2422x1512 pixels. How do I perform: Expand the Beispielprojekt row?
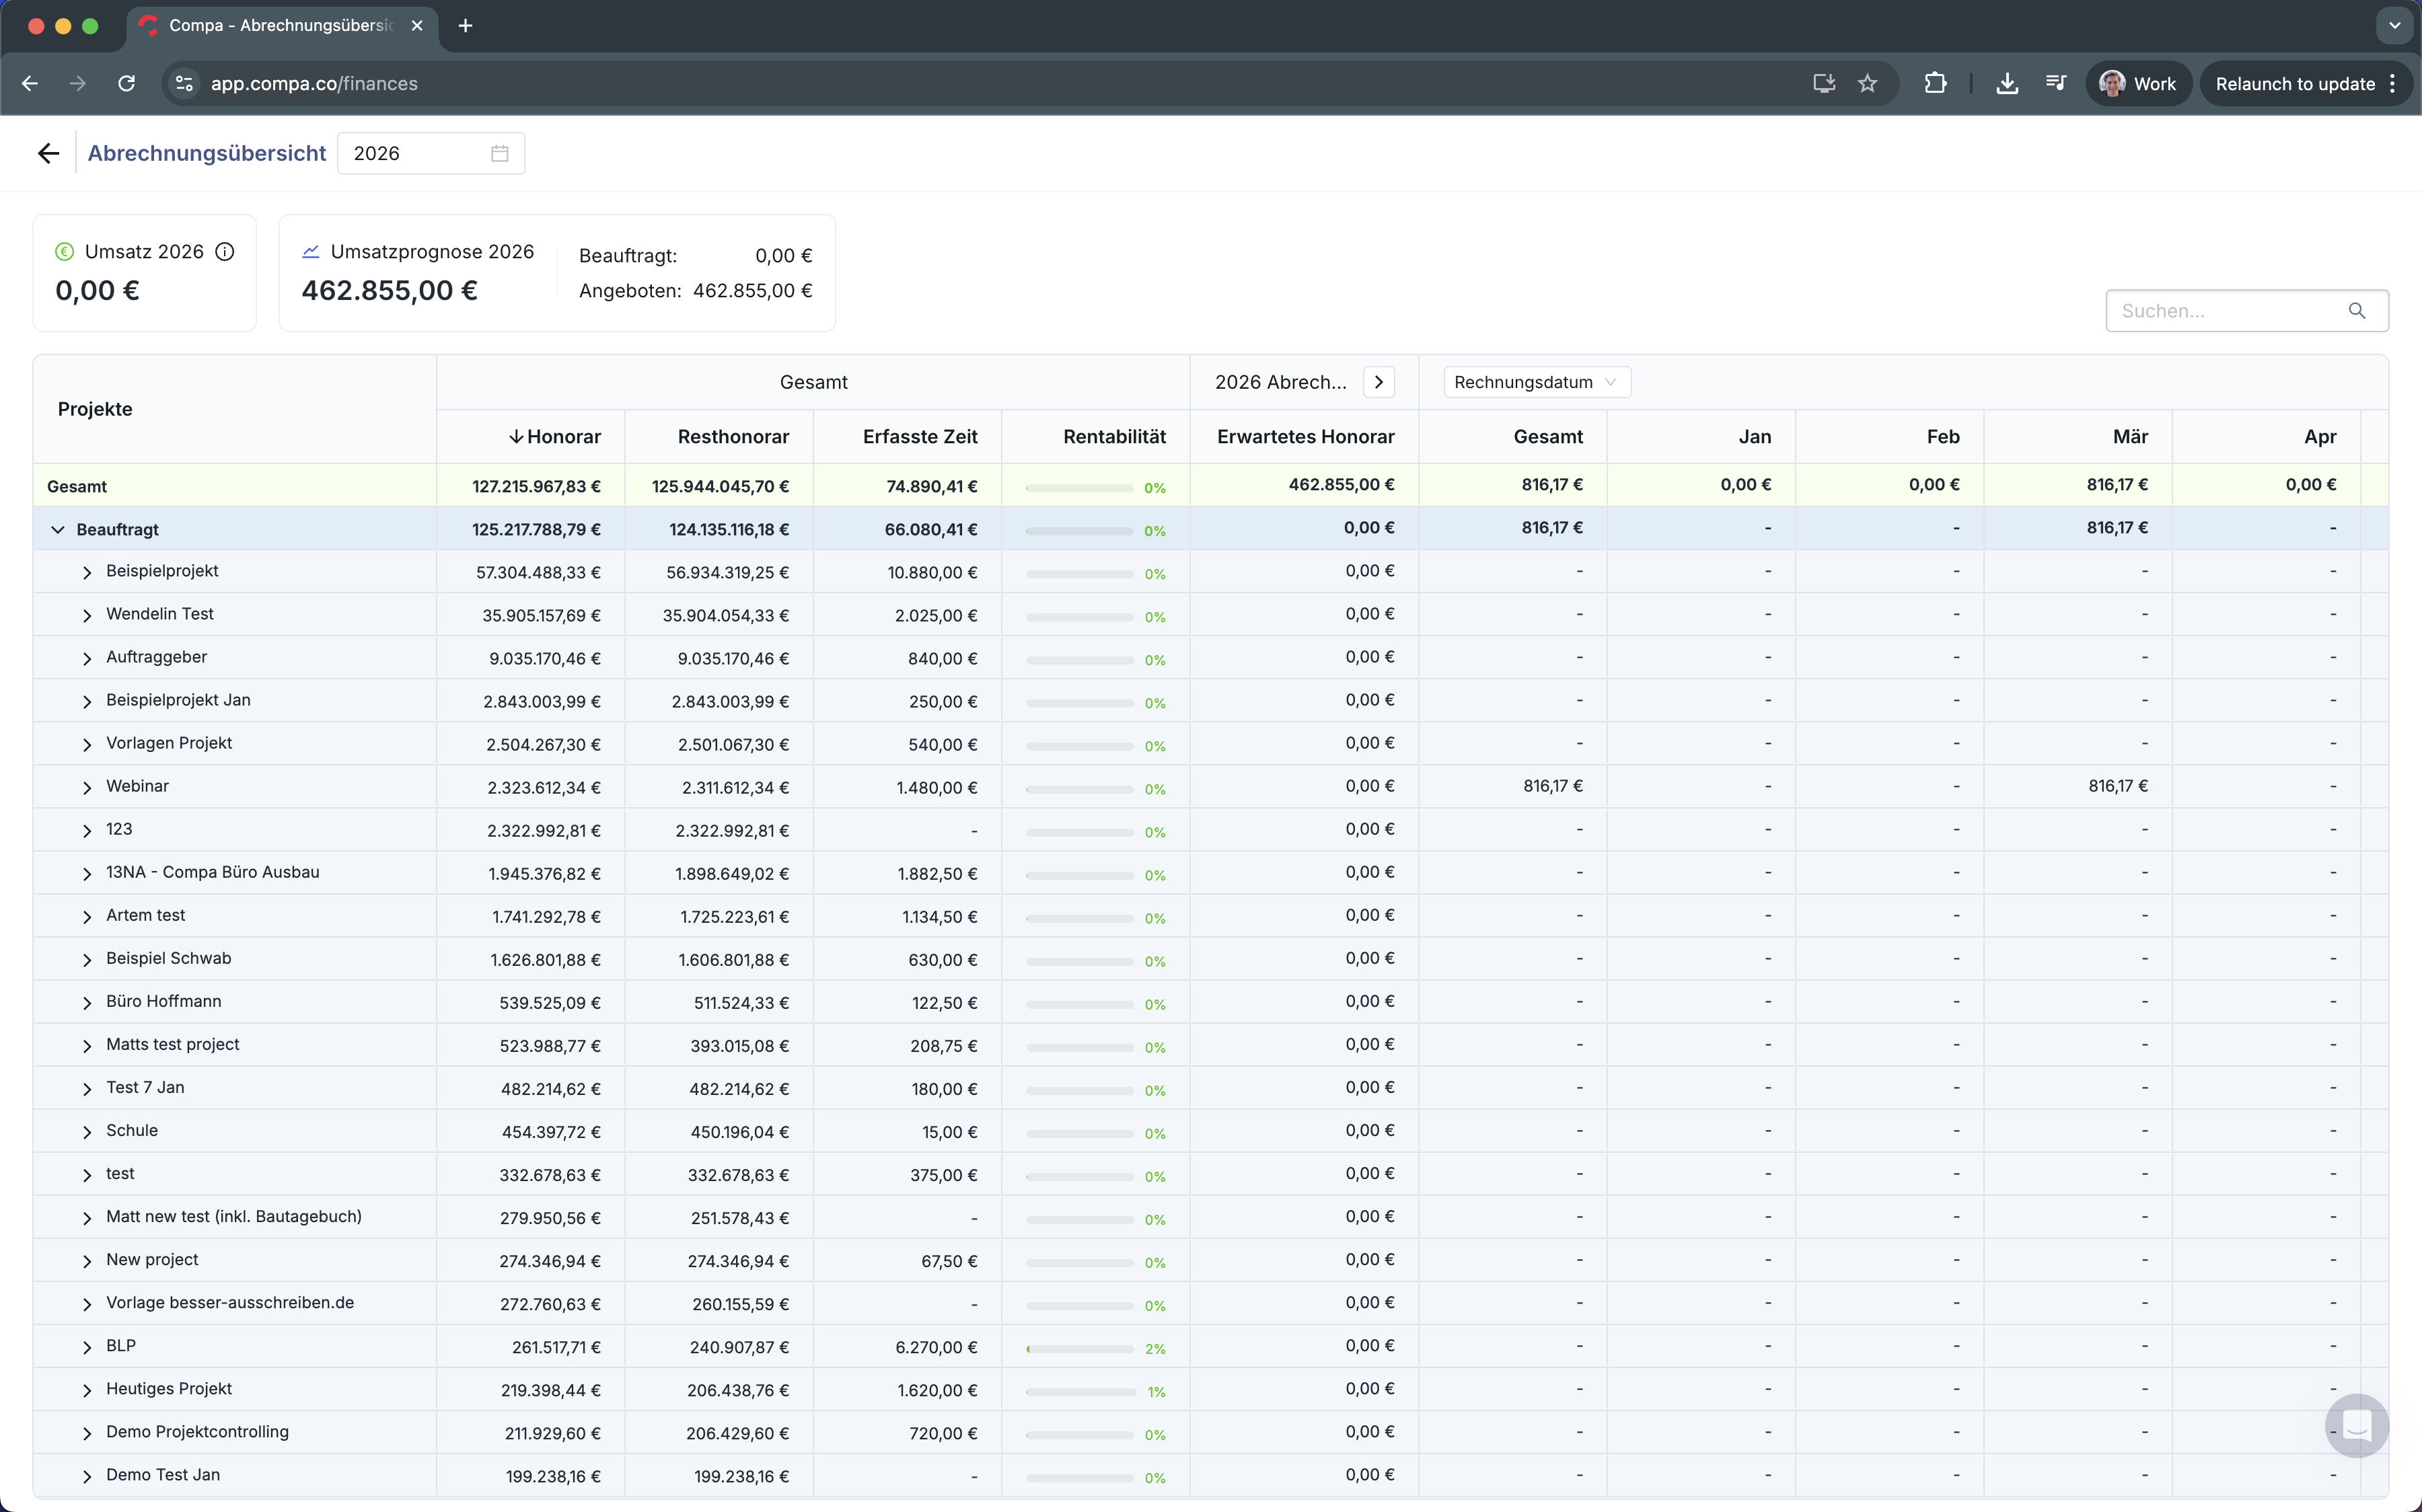click(x=87, y=572)
